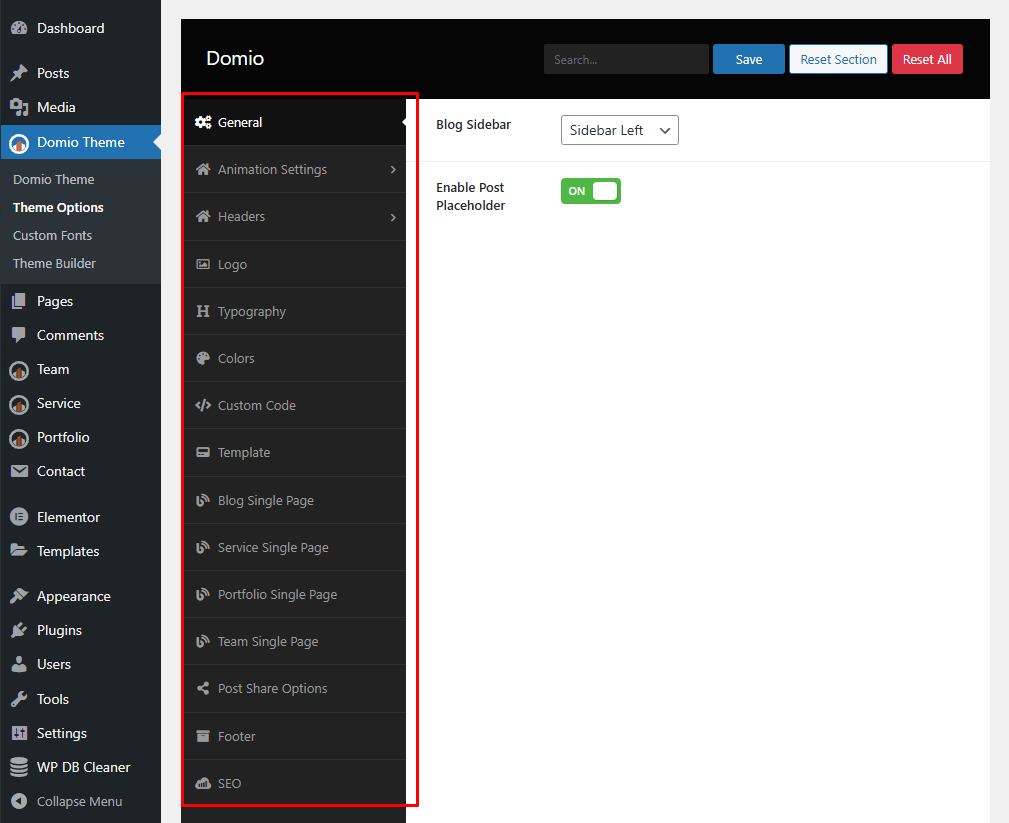
Task: Click the Posts pin icon
Action: pos(19,73)
